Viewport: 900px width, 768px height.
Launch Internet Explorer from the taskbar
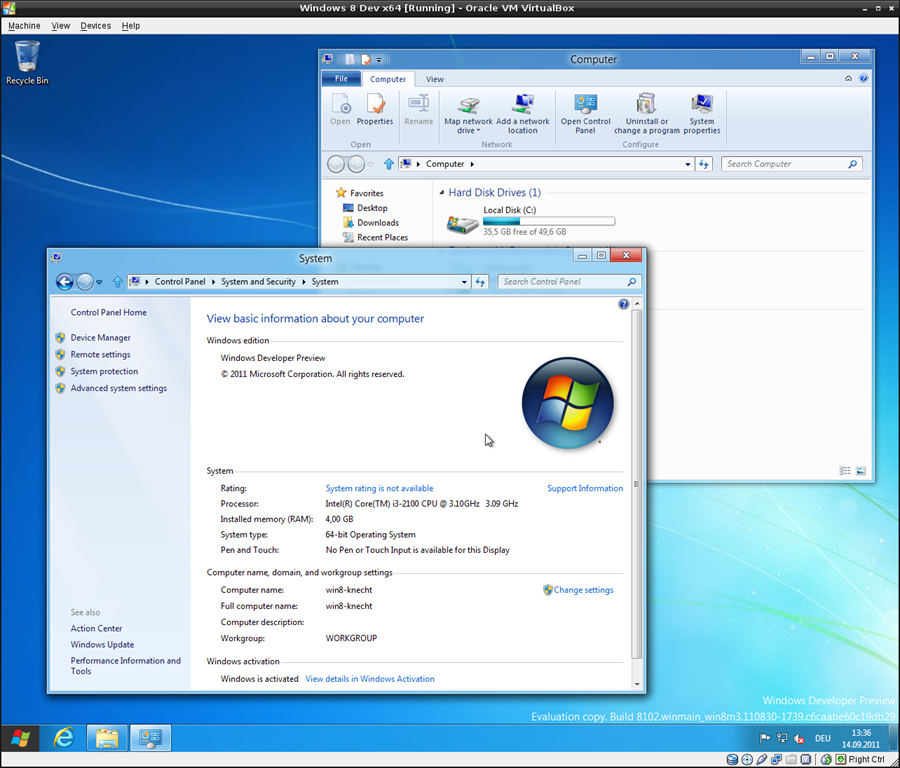click(63, 738)
